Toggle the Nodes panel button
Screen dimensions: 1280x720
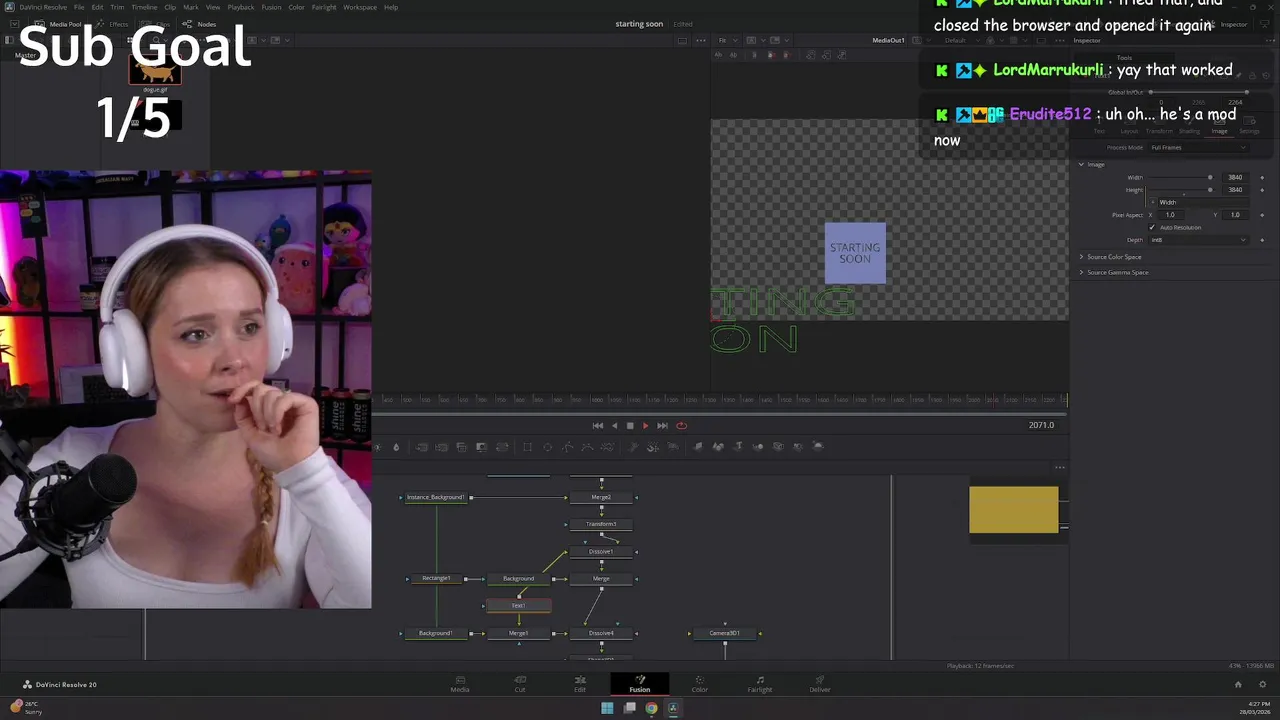pos(201,24)
